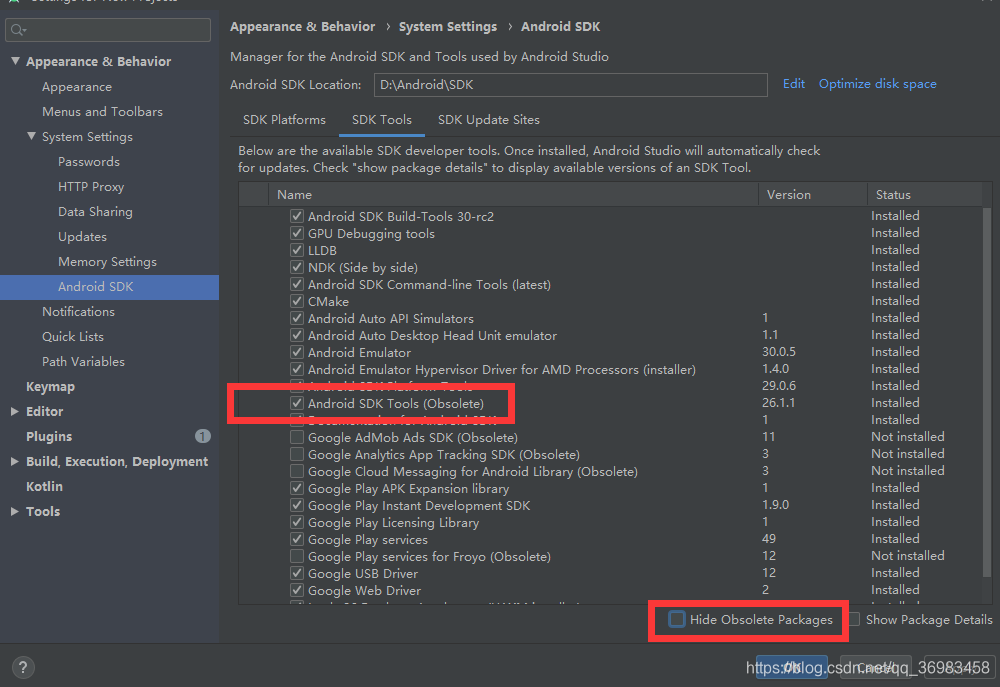Toggle Android Auto API Simulators checkbox
Viewport: 1000px width, 687px height.
pyautogui.click(x=297, y=318)
